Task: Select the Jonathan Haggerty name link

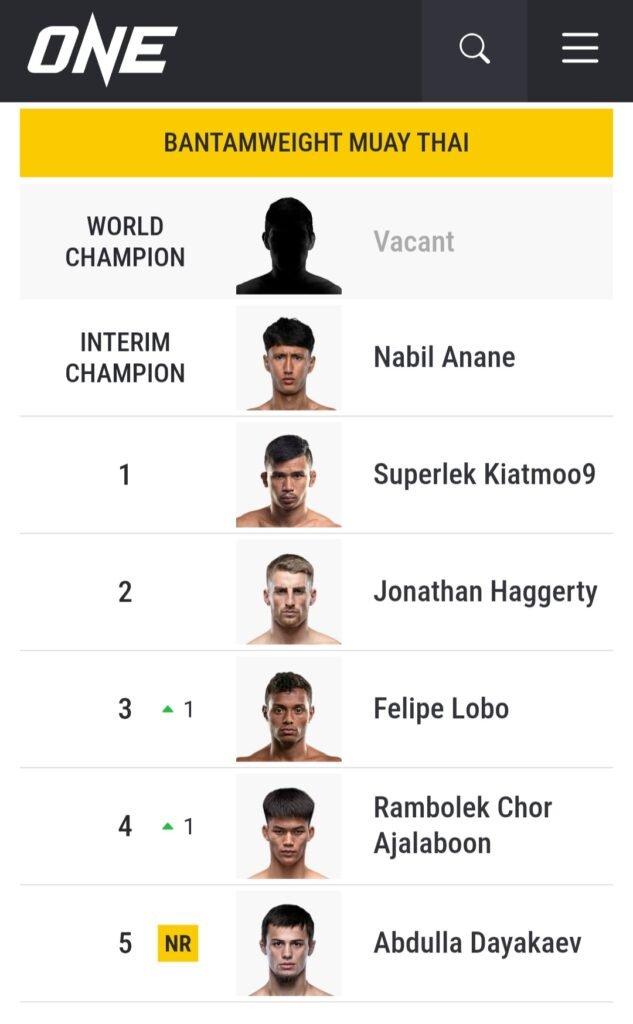Action: pos(485,592)
